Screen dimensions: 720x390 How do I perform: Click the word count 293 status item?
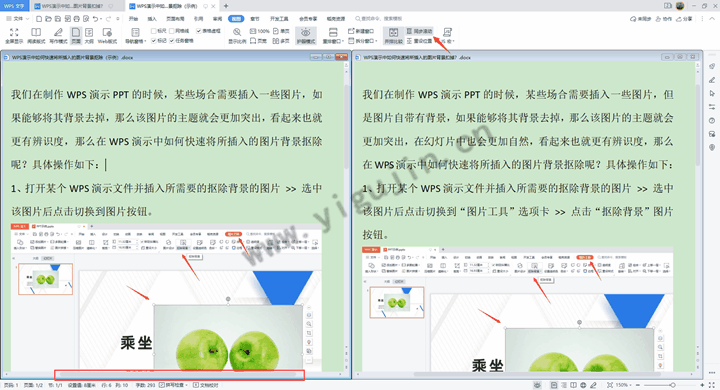tap(146, 385)
